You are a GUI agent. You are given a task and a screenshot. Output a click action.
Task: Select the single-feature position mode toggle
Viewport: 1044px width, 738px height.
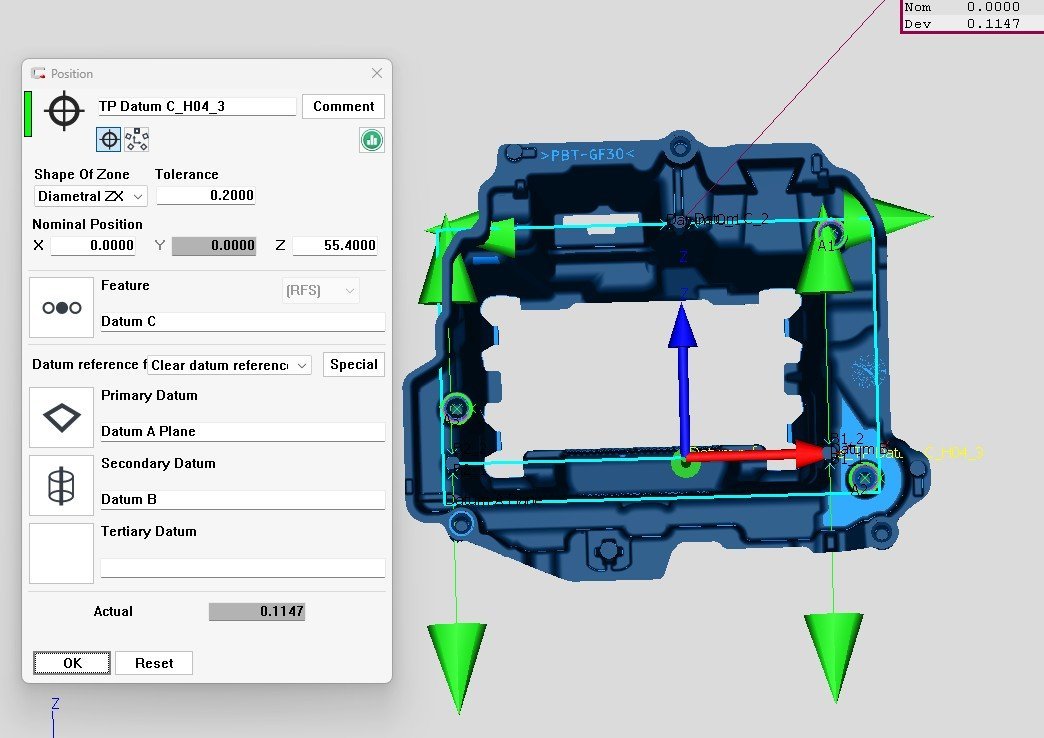(109, 140)
